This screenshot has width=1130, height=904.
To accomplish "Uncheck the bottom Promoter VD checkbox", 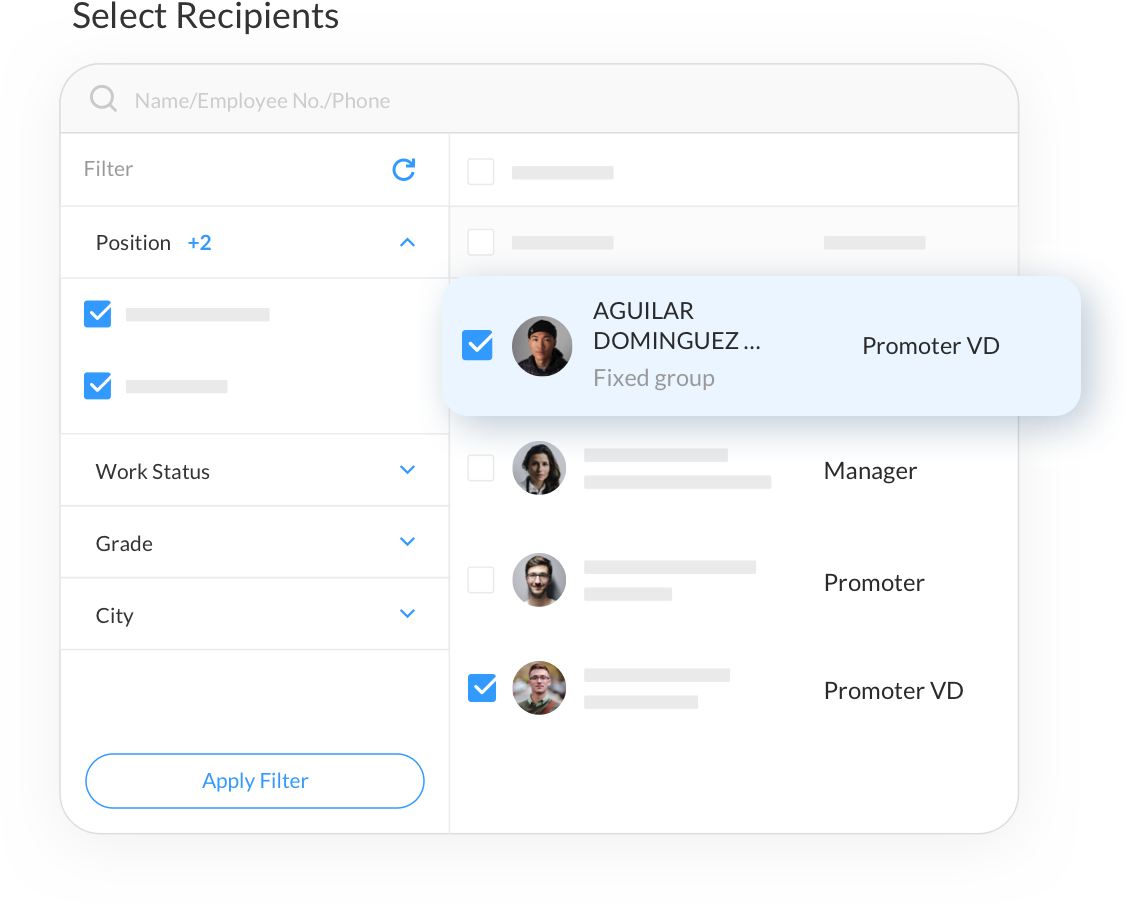I will (482, 688).
